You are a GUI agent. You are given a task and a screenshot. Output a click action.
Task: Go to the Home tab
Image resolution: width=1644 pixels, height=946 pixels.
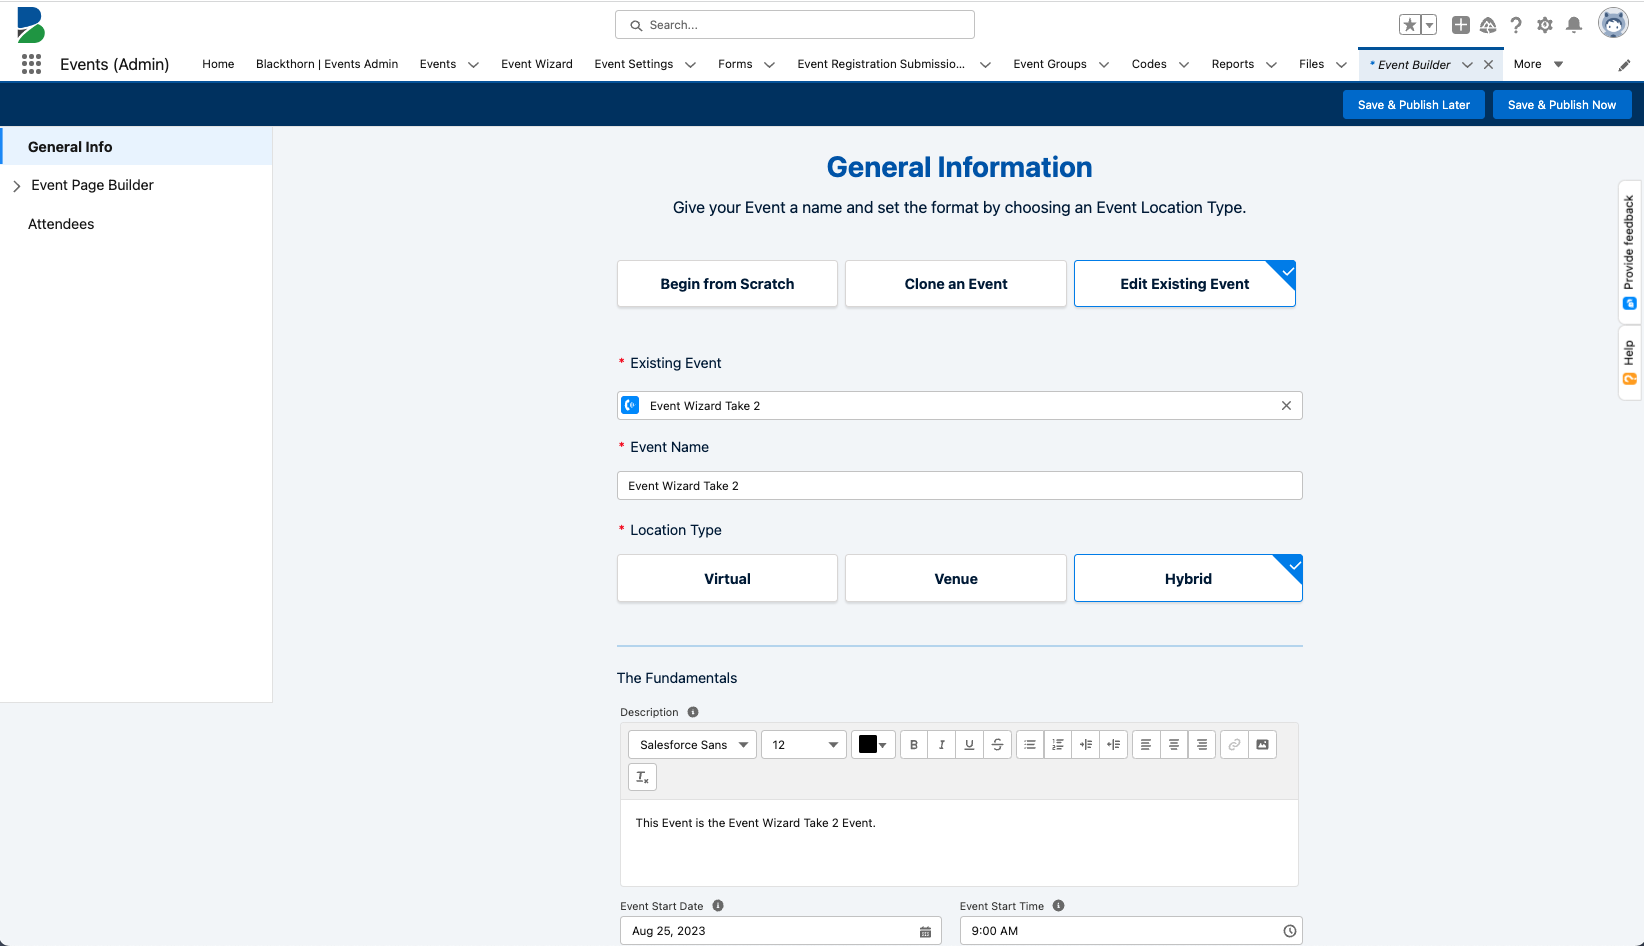(218, 64)
